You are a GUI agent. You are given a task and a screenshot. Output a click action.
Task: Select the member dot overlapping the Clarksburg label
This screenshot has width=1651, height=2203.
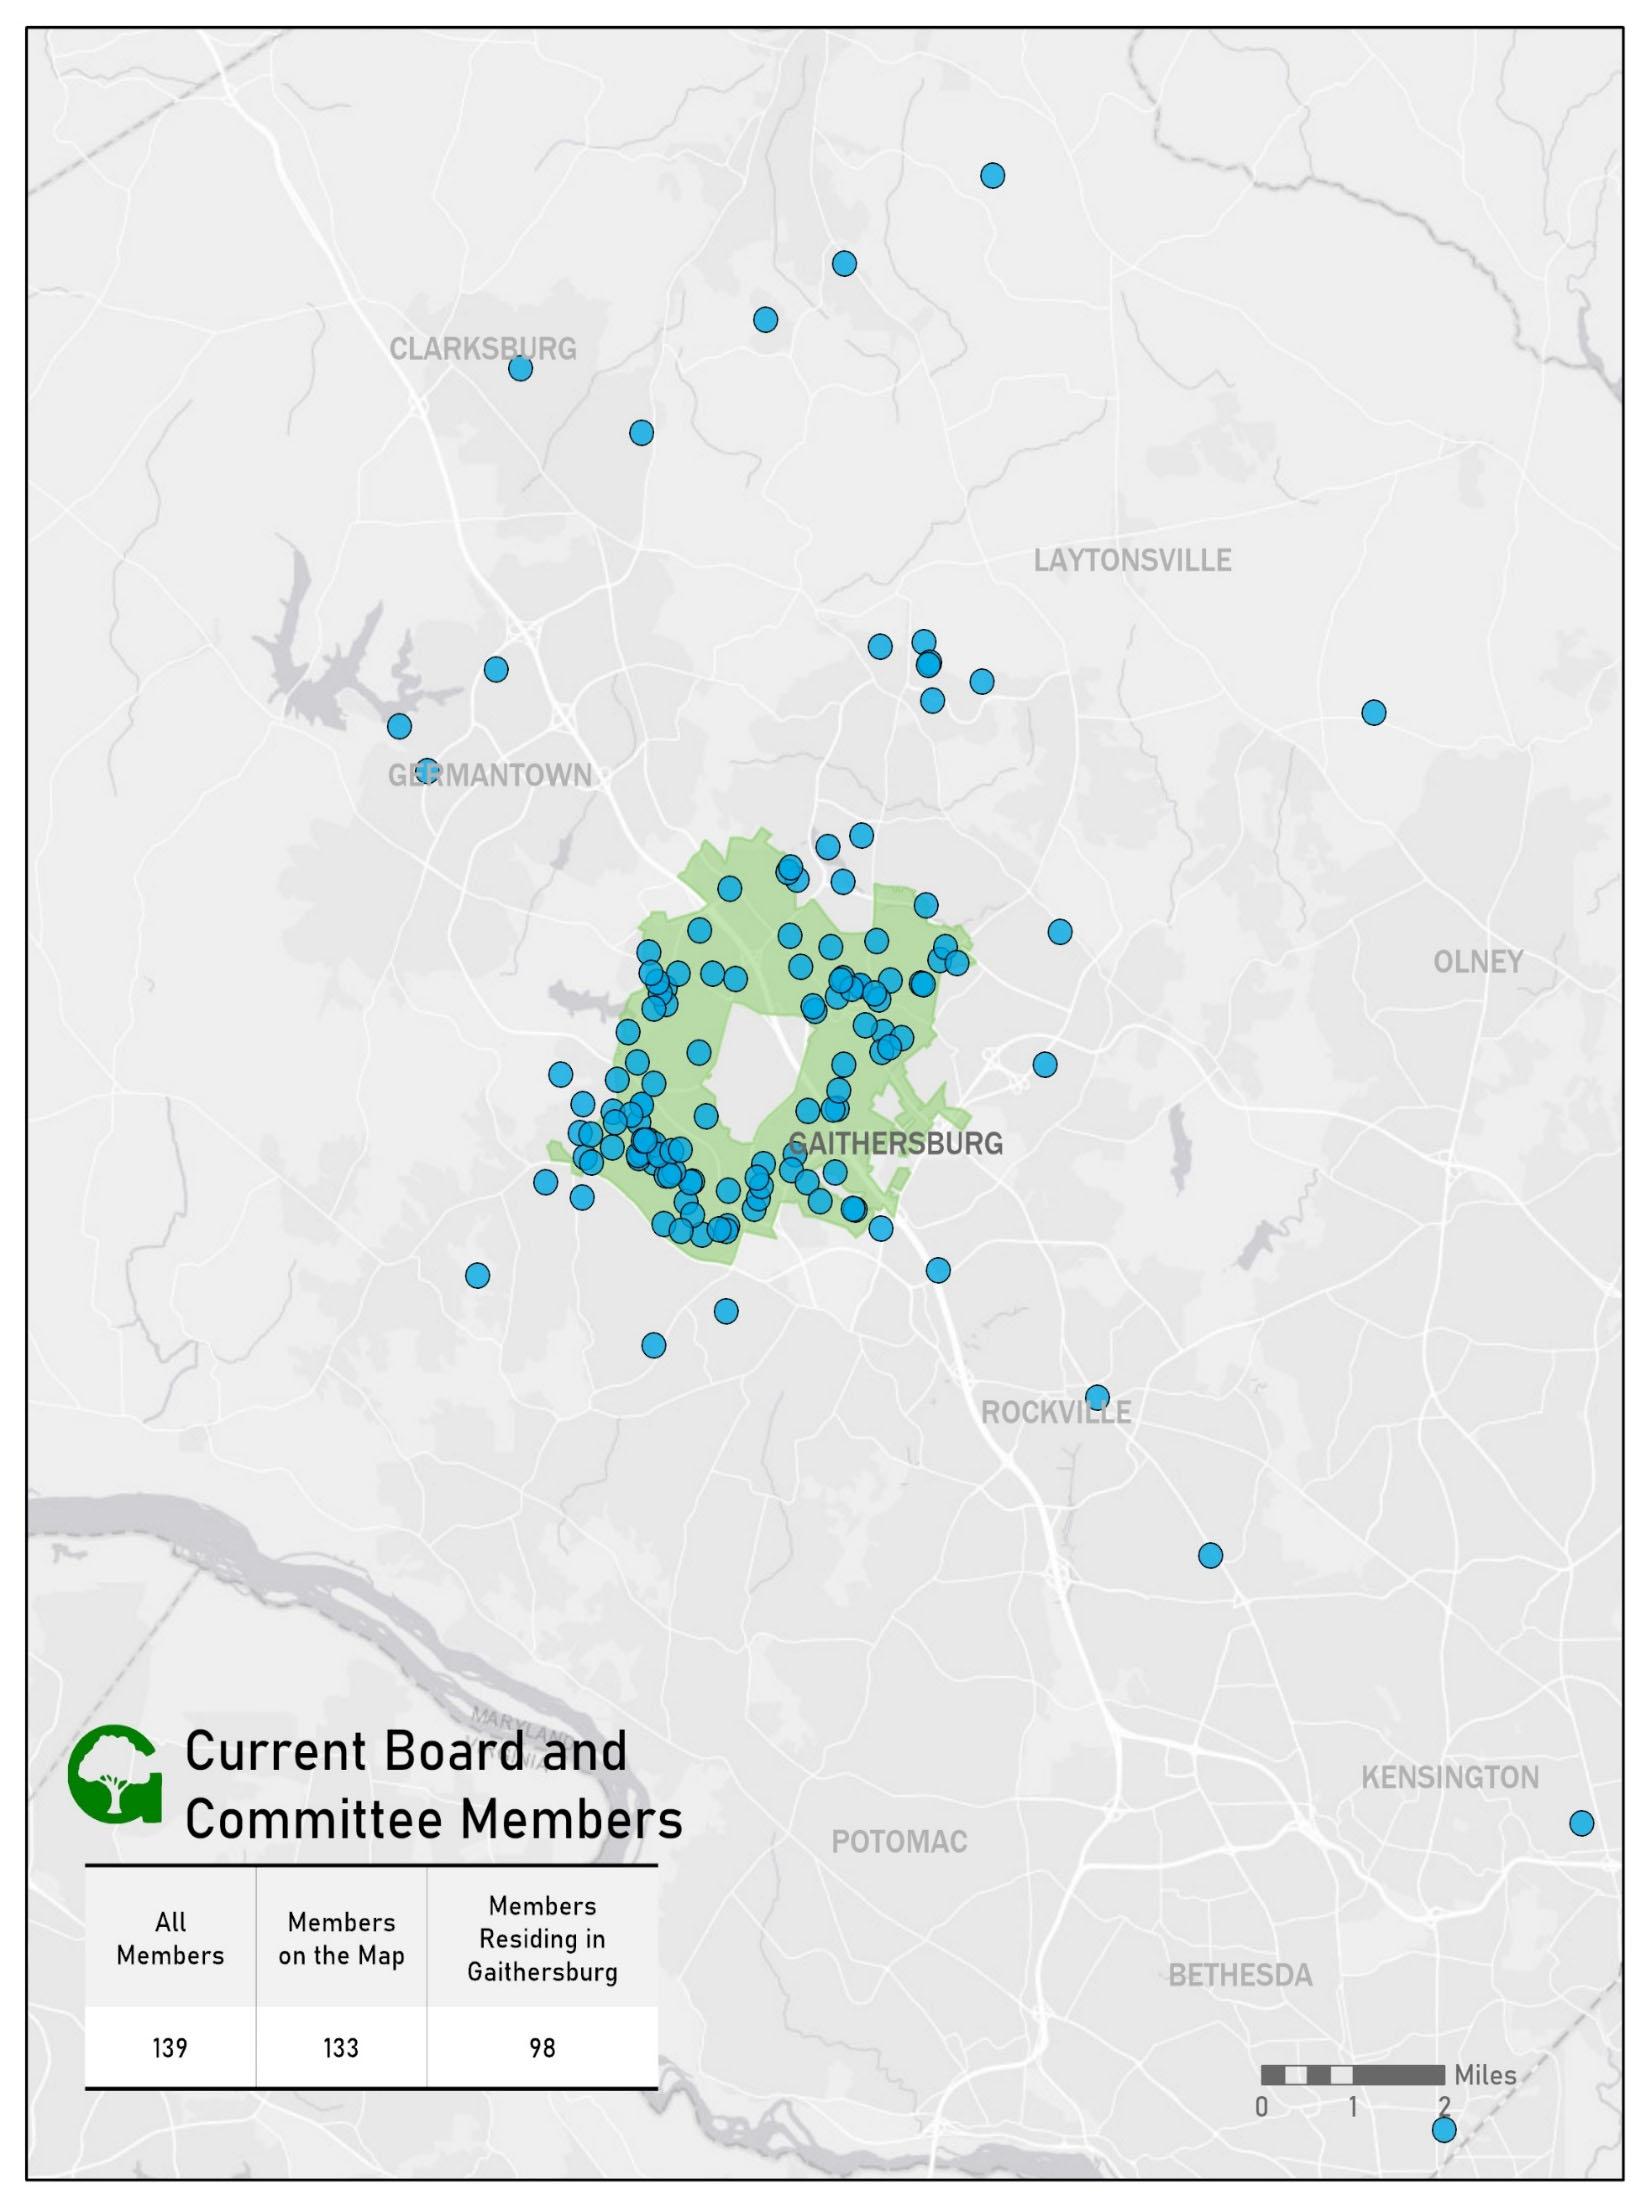click(520, 369)
